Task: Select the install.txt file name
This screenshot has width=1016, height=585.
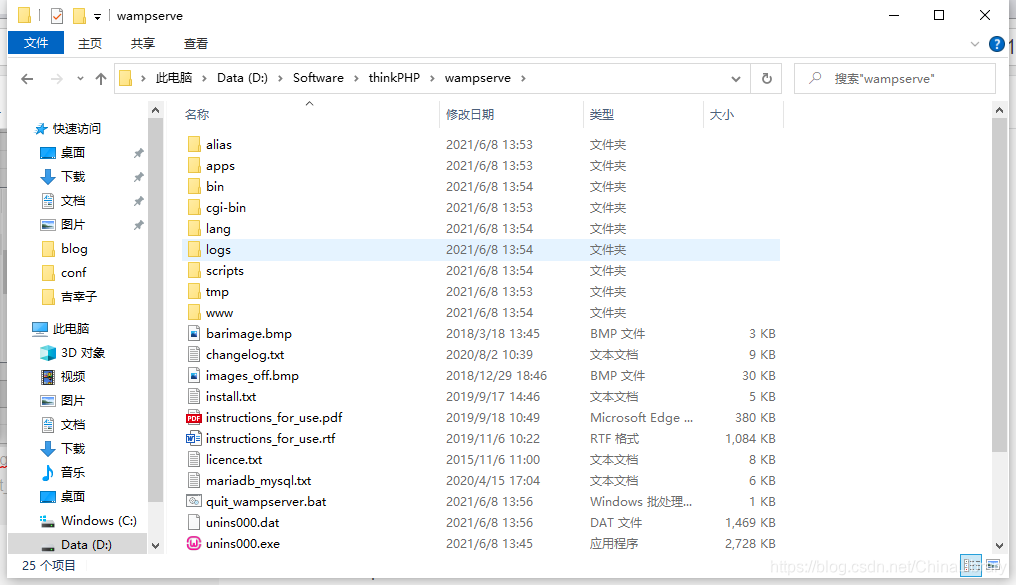Action: [x=231, y=396]
